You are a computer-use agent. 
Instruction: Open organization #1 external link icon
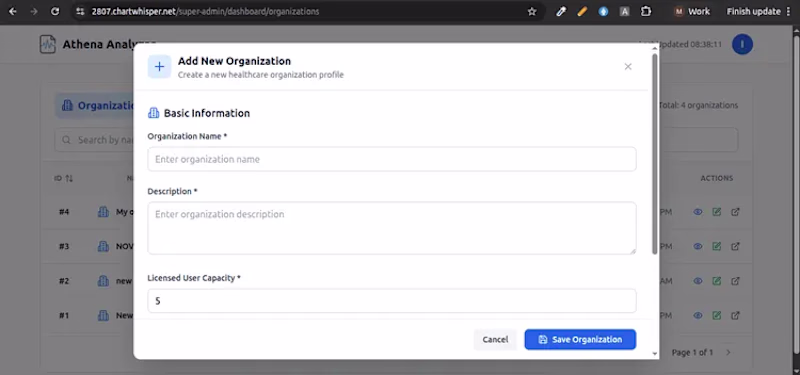pyautogui.click(x=735, y=315)
